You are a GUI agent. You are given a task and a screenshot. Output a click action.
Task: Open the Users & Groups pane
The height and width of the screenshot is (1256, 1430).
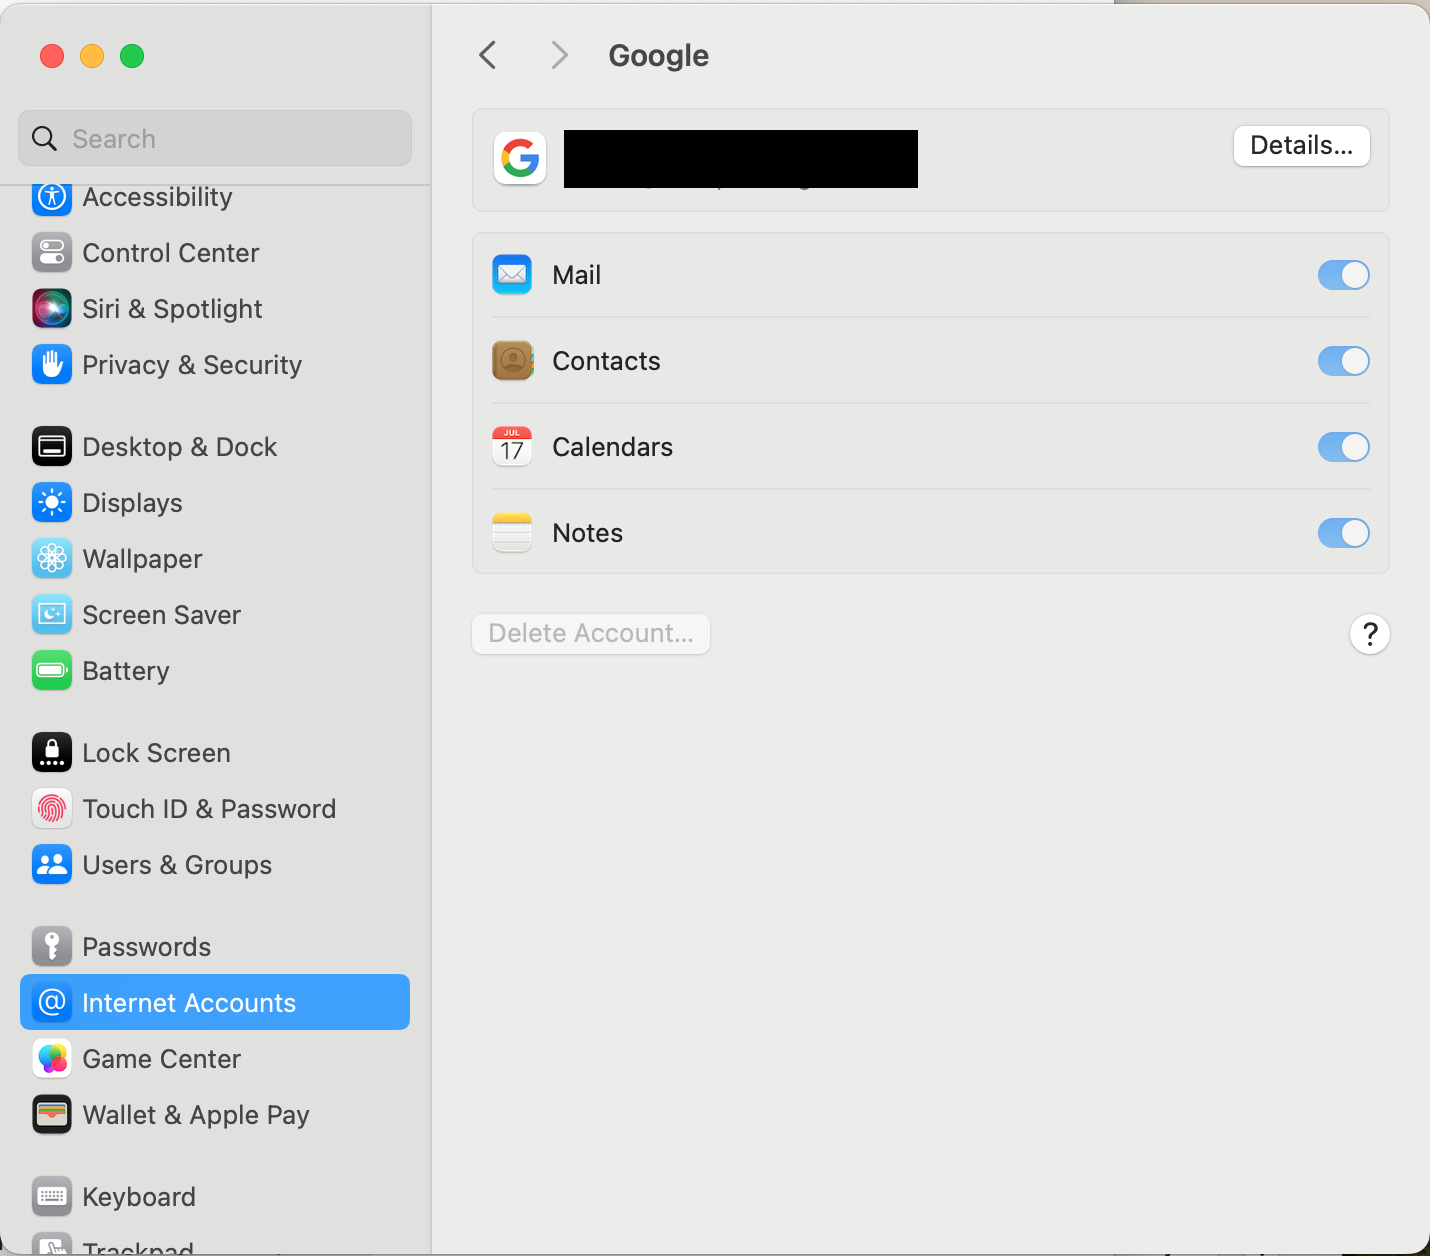(215, 865)
